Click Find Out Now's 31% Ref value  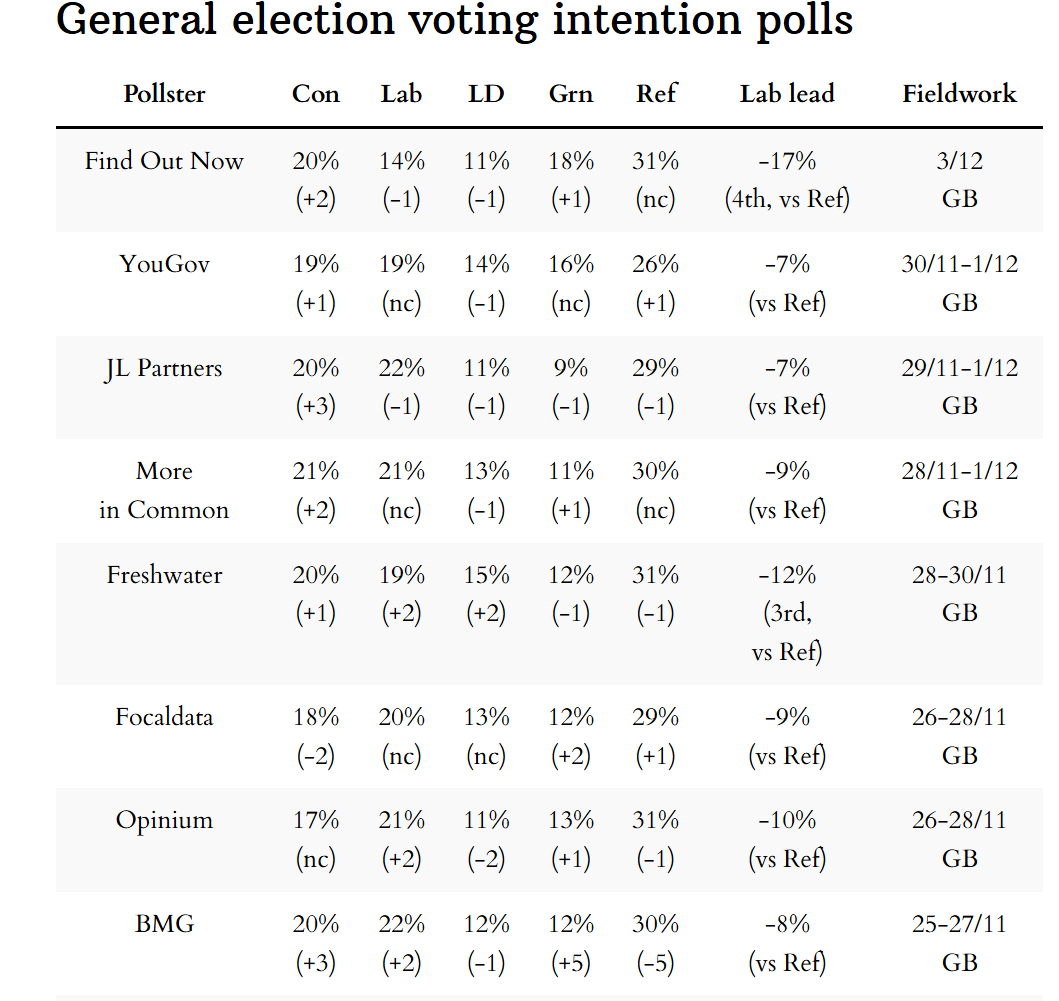(656, 161)
